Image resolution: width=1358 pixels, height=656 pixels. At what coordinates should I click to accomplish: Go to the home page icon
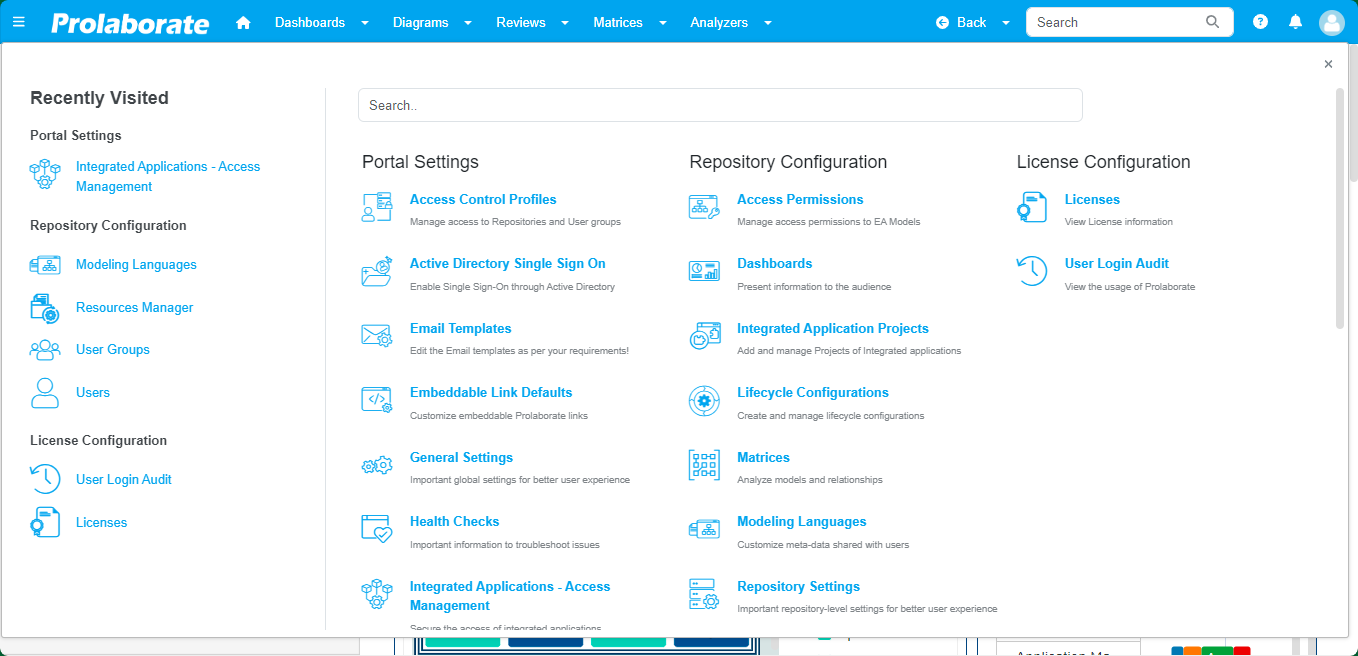[x=243, y=22]
